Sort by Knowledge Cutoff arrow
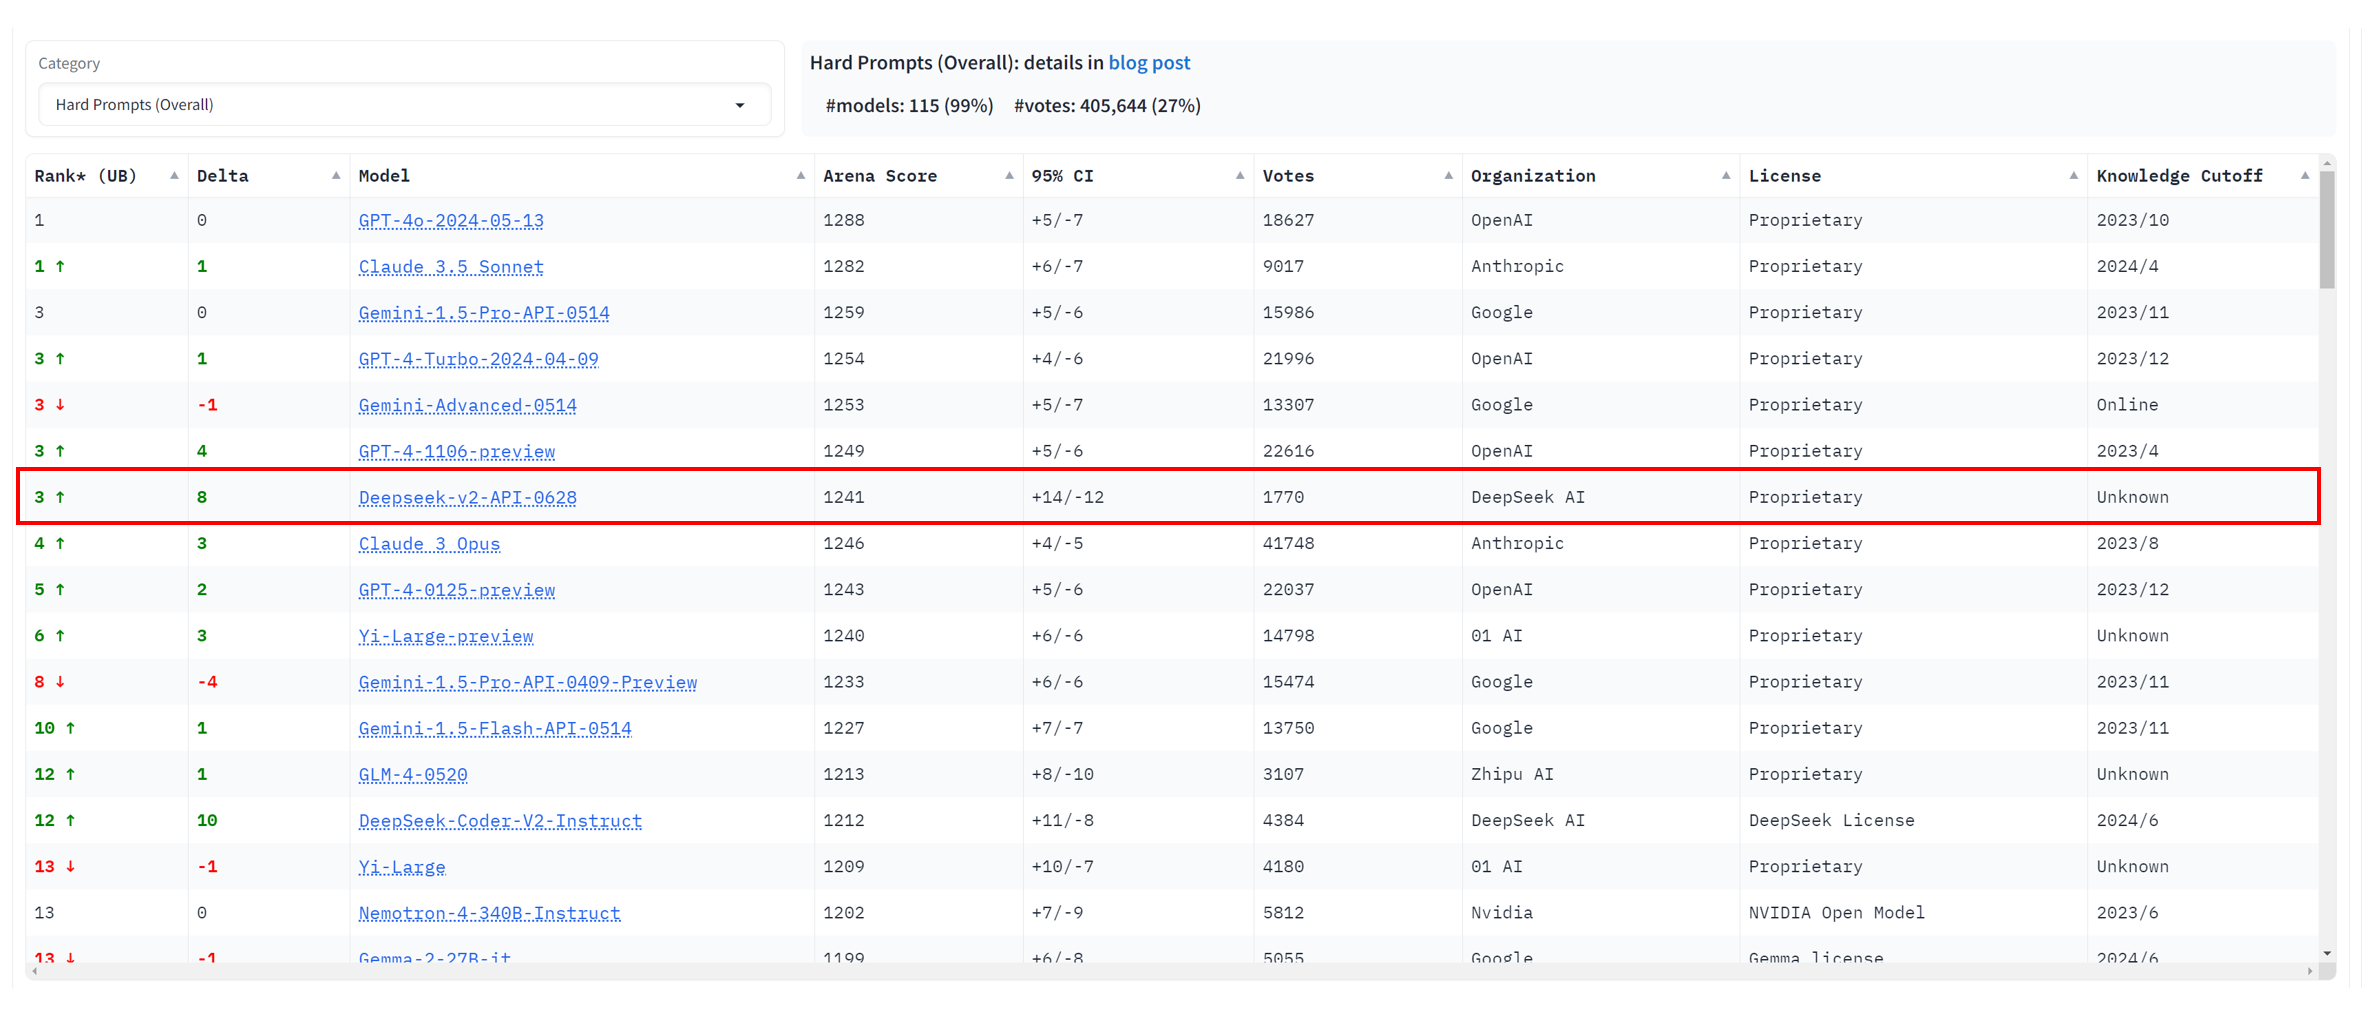 [x=2305, y=176]
